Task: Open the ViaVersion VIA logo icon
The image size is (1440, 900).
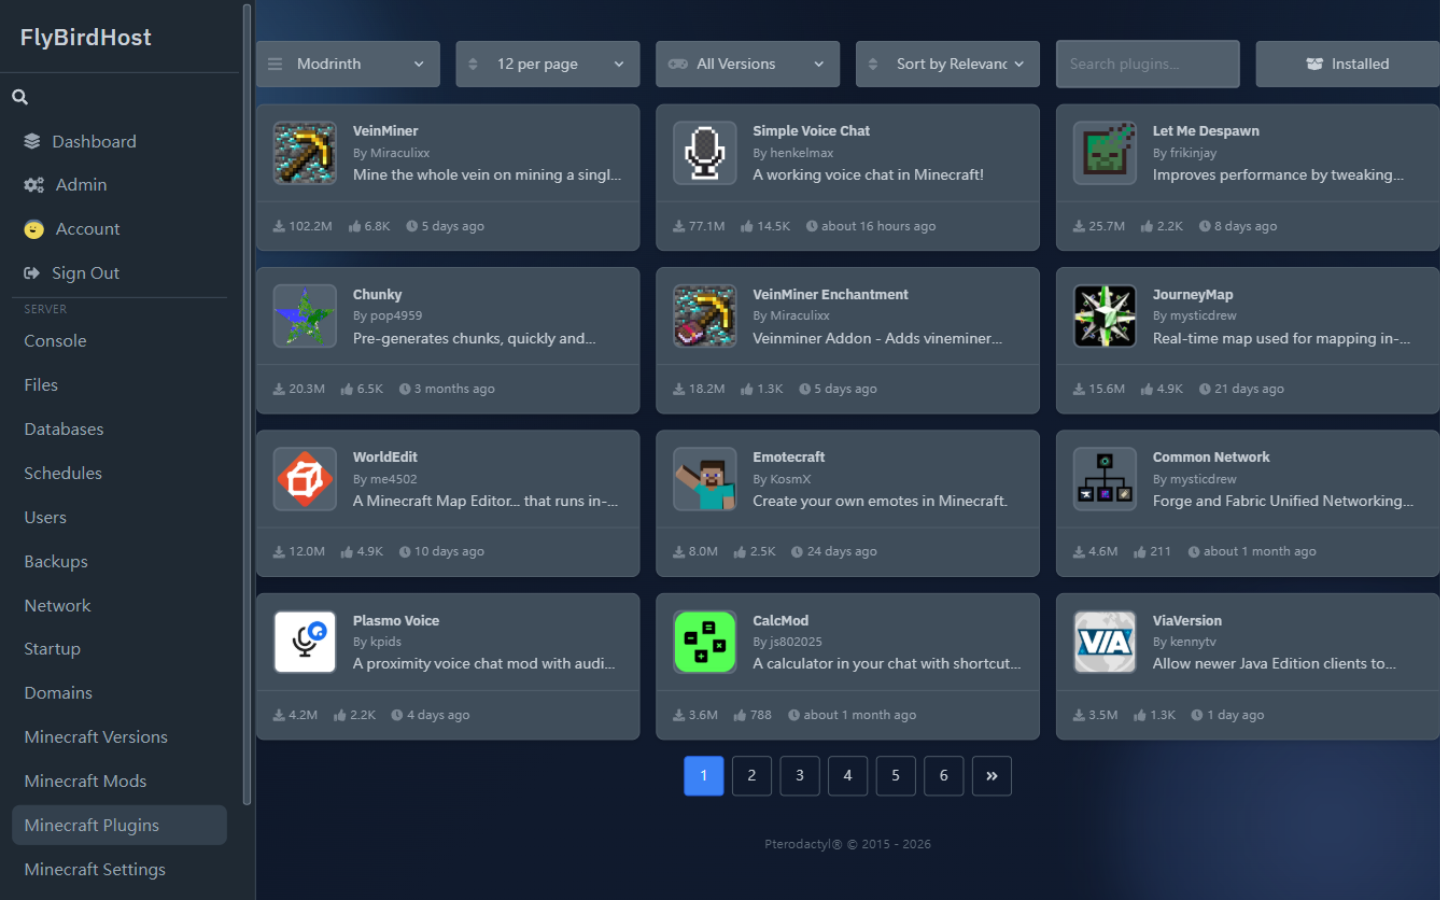Action: click(x=1105, y=642)
